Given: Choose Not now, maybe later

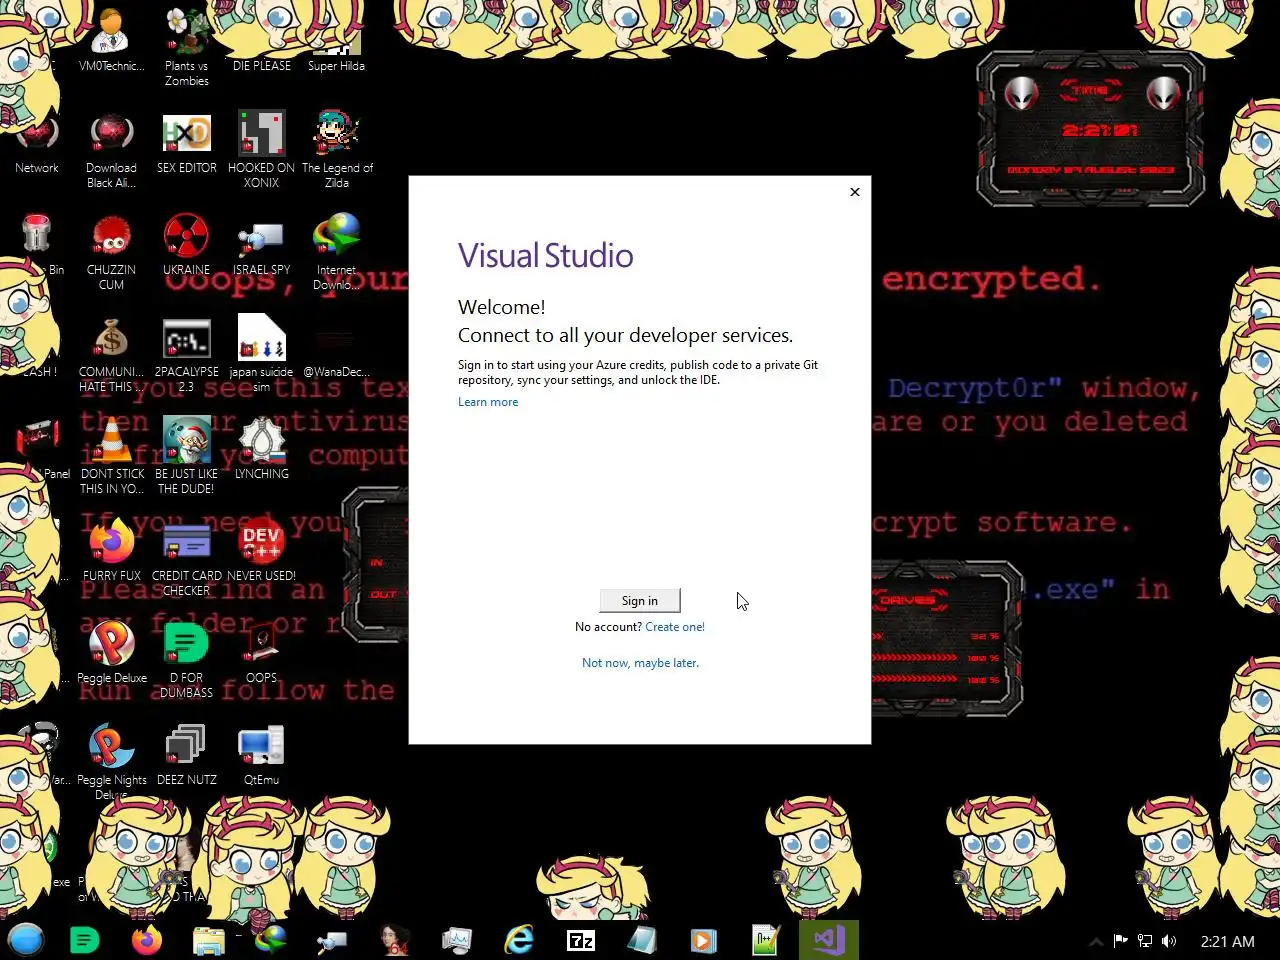Looking at the screenshot, I should coord(640,663).
